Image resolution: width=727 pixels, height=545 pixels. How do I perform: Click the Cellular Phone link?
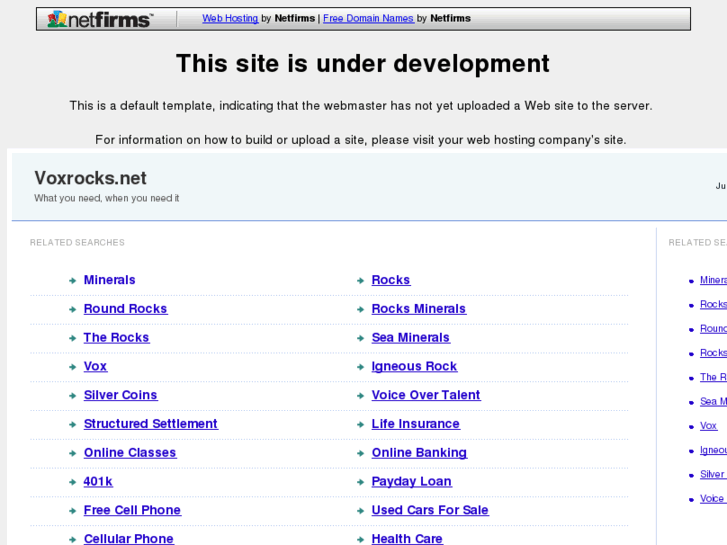[x=128, y=539]
